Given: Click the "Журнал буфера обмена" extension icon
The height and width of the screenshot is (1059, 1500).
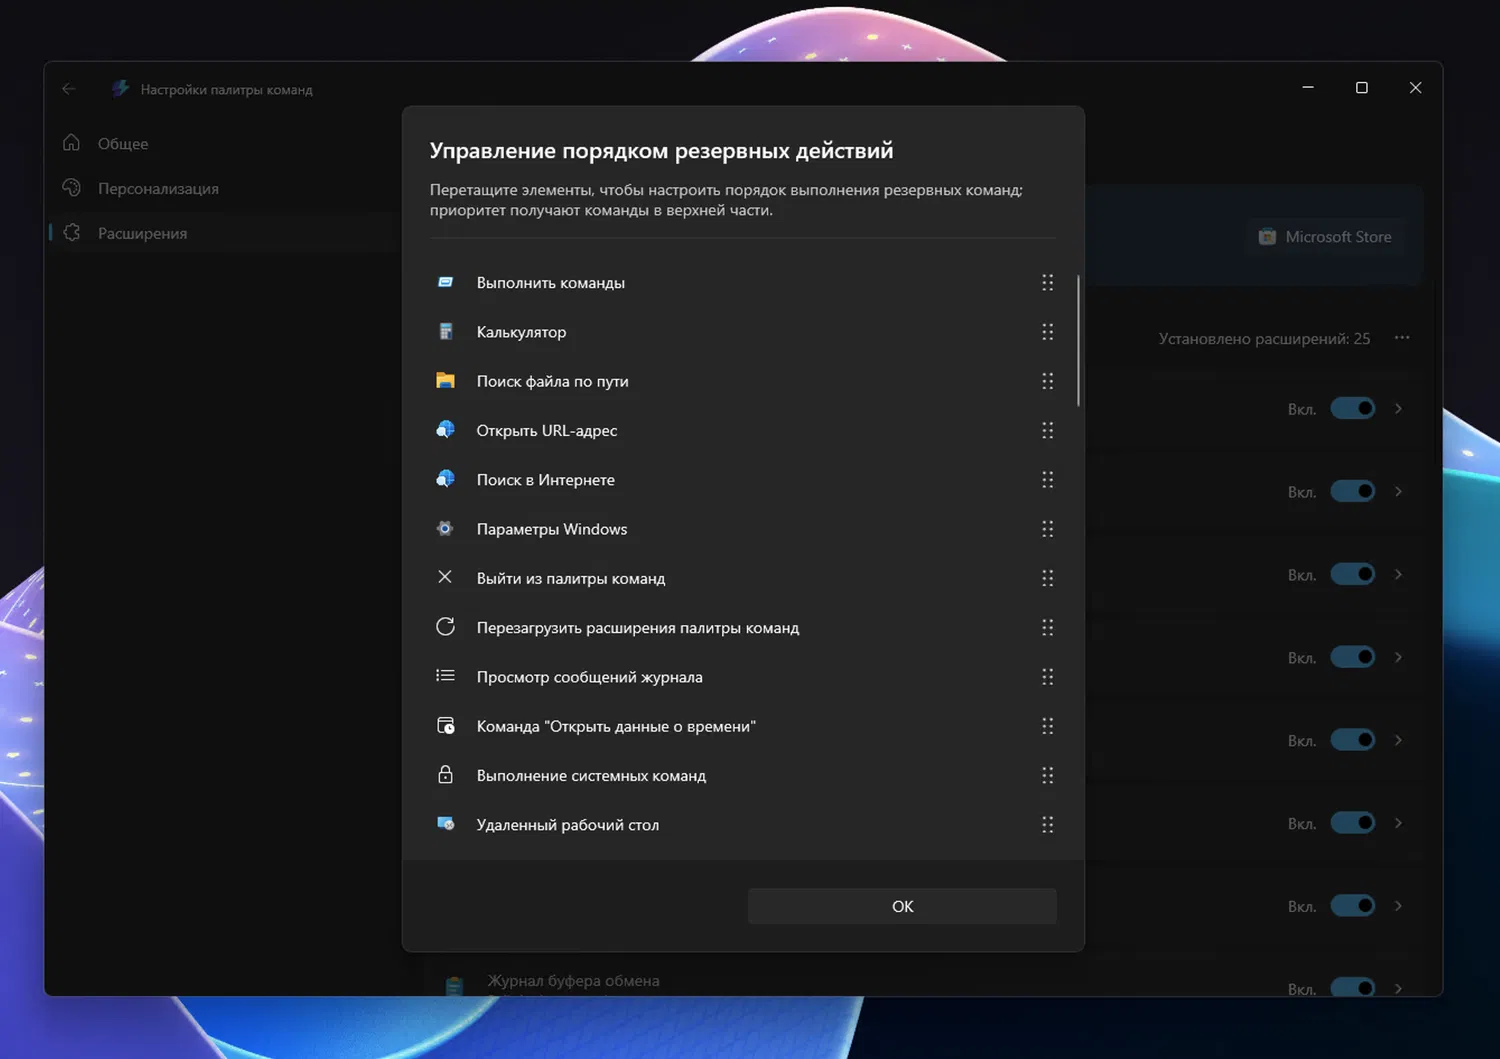Looking at the screenshot, I should pyautogui.click(x=454, y=986).
